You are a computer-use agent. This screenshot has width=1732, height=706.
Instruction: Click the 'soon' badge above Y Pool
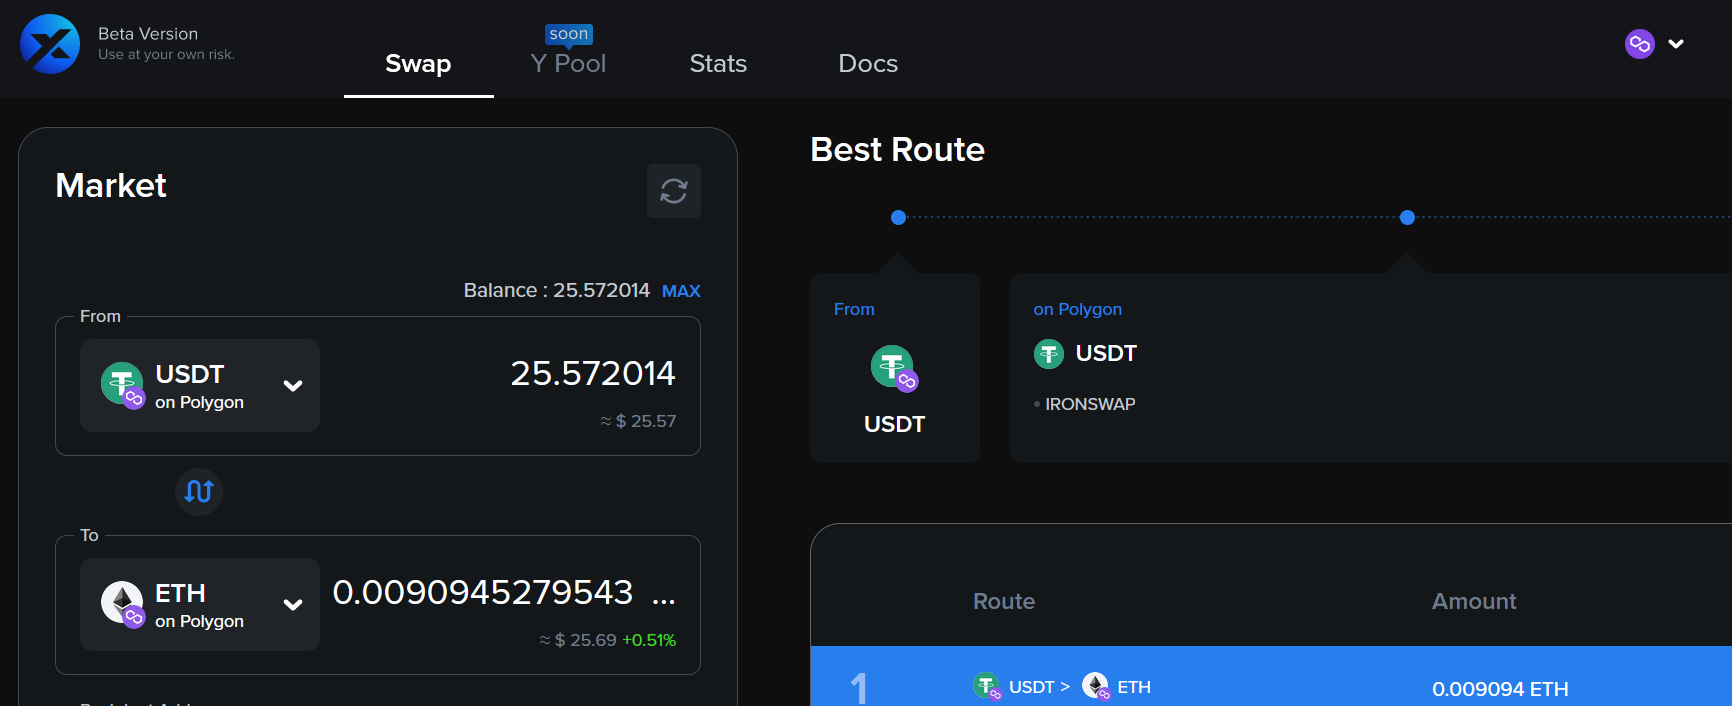[x=569, y=34]
